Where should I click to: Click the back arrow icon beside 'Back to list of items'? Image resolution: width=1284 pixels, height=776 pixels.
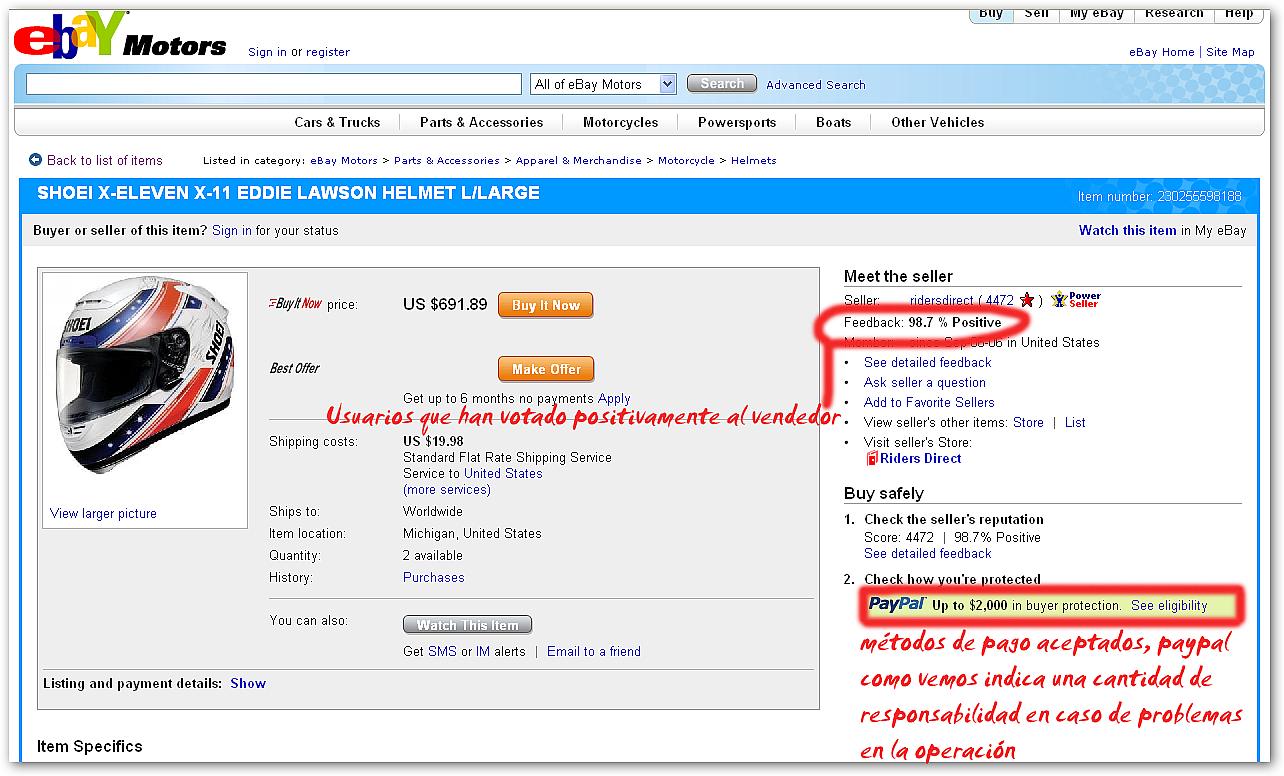pyautogui.click(x=36, y=160)
